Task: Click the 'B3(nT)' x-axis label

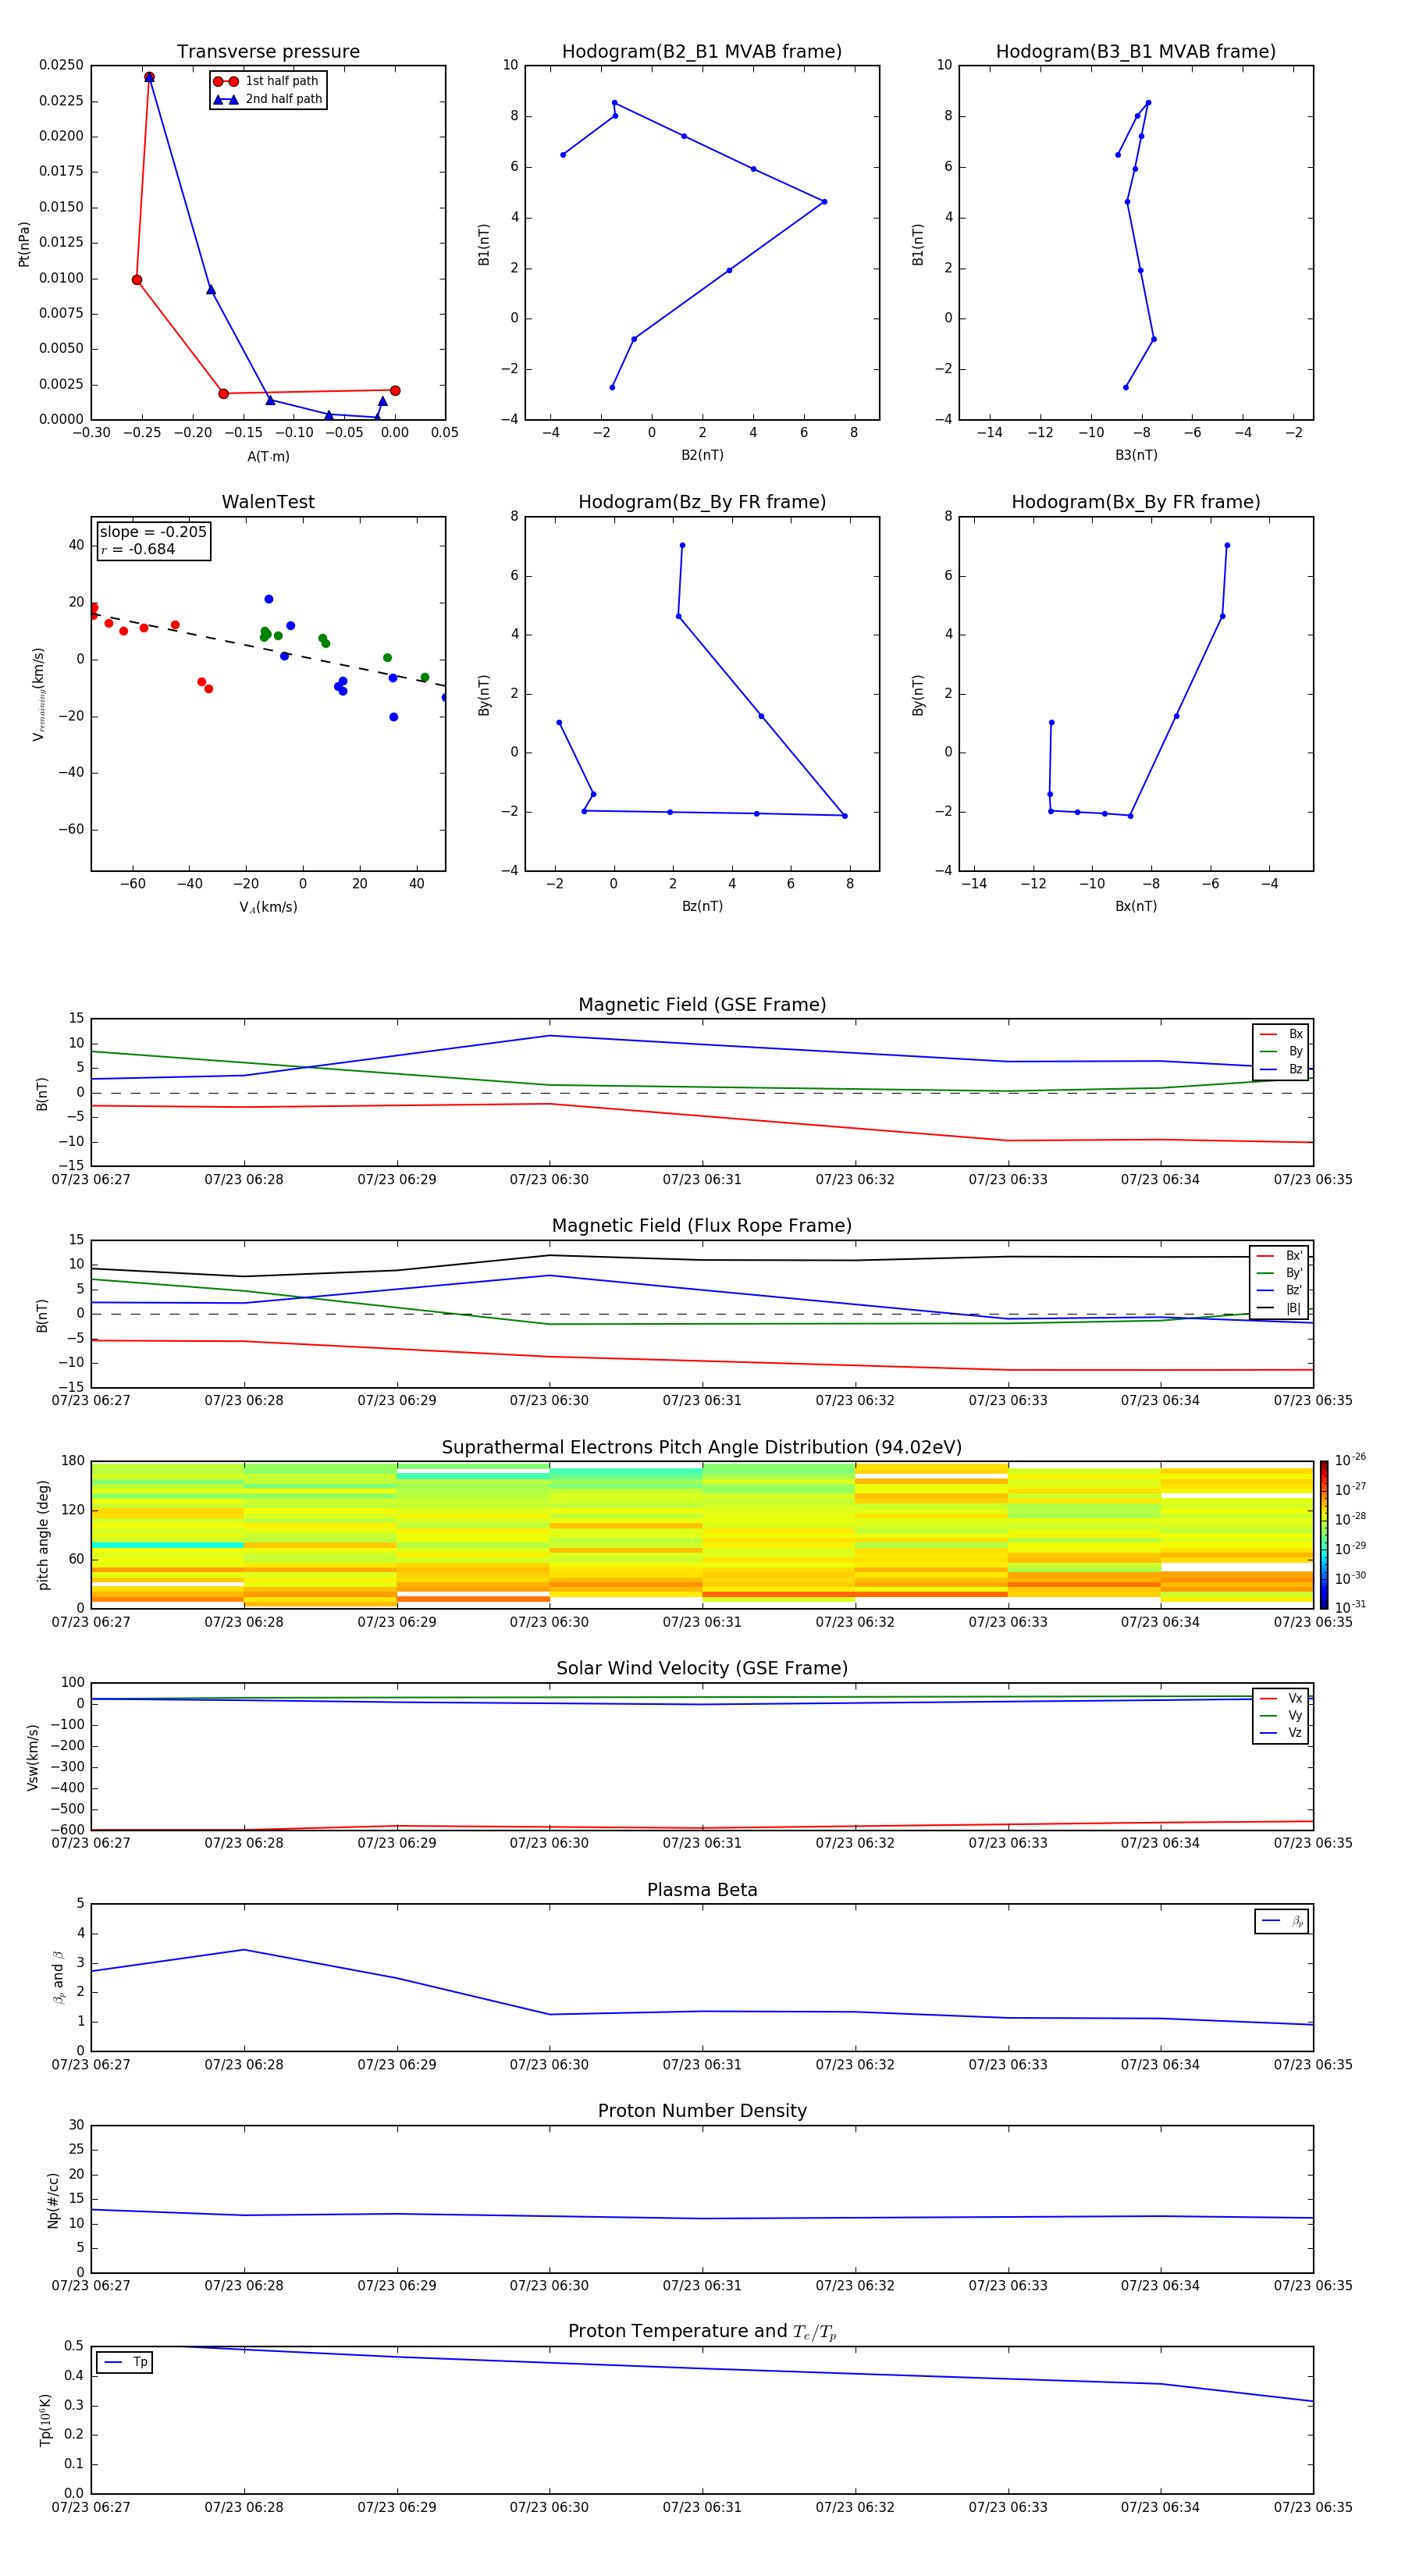Action: point(1136,456)
